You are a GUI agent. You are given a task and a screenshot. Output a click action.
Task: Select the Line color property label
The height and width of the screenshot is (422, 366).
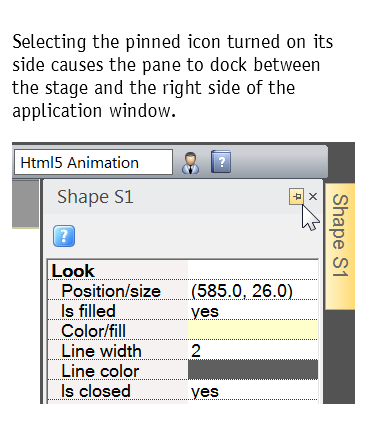click(100, 371)
